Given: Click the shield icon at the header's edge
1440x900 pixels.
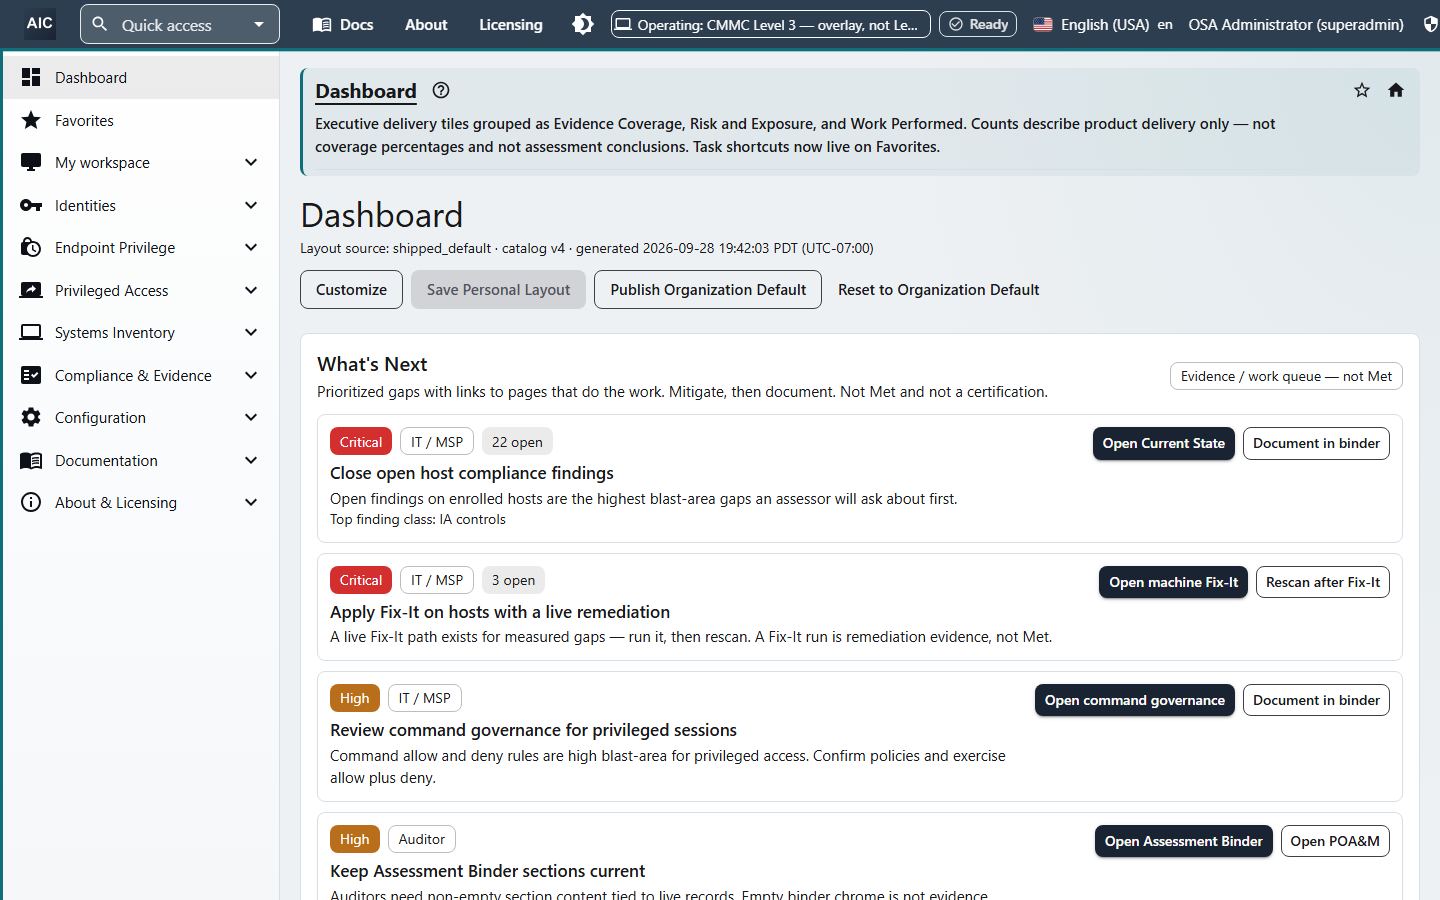Looking at the screenshot, I should pyautogui.click(x=1431, y=24).
